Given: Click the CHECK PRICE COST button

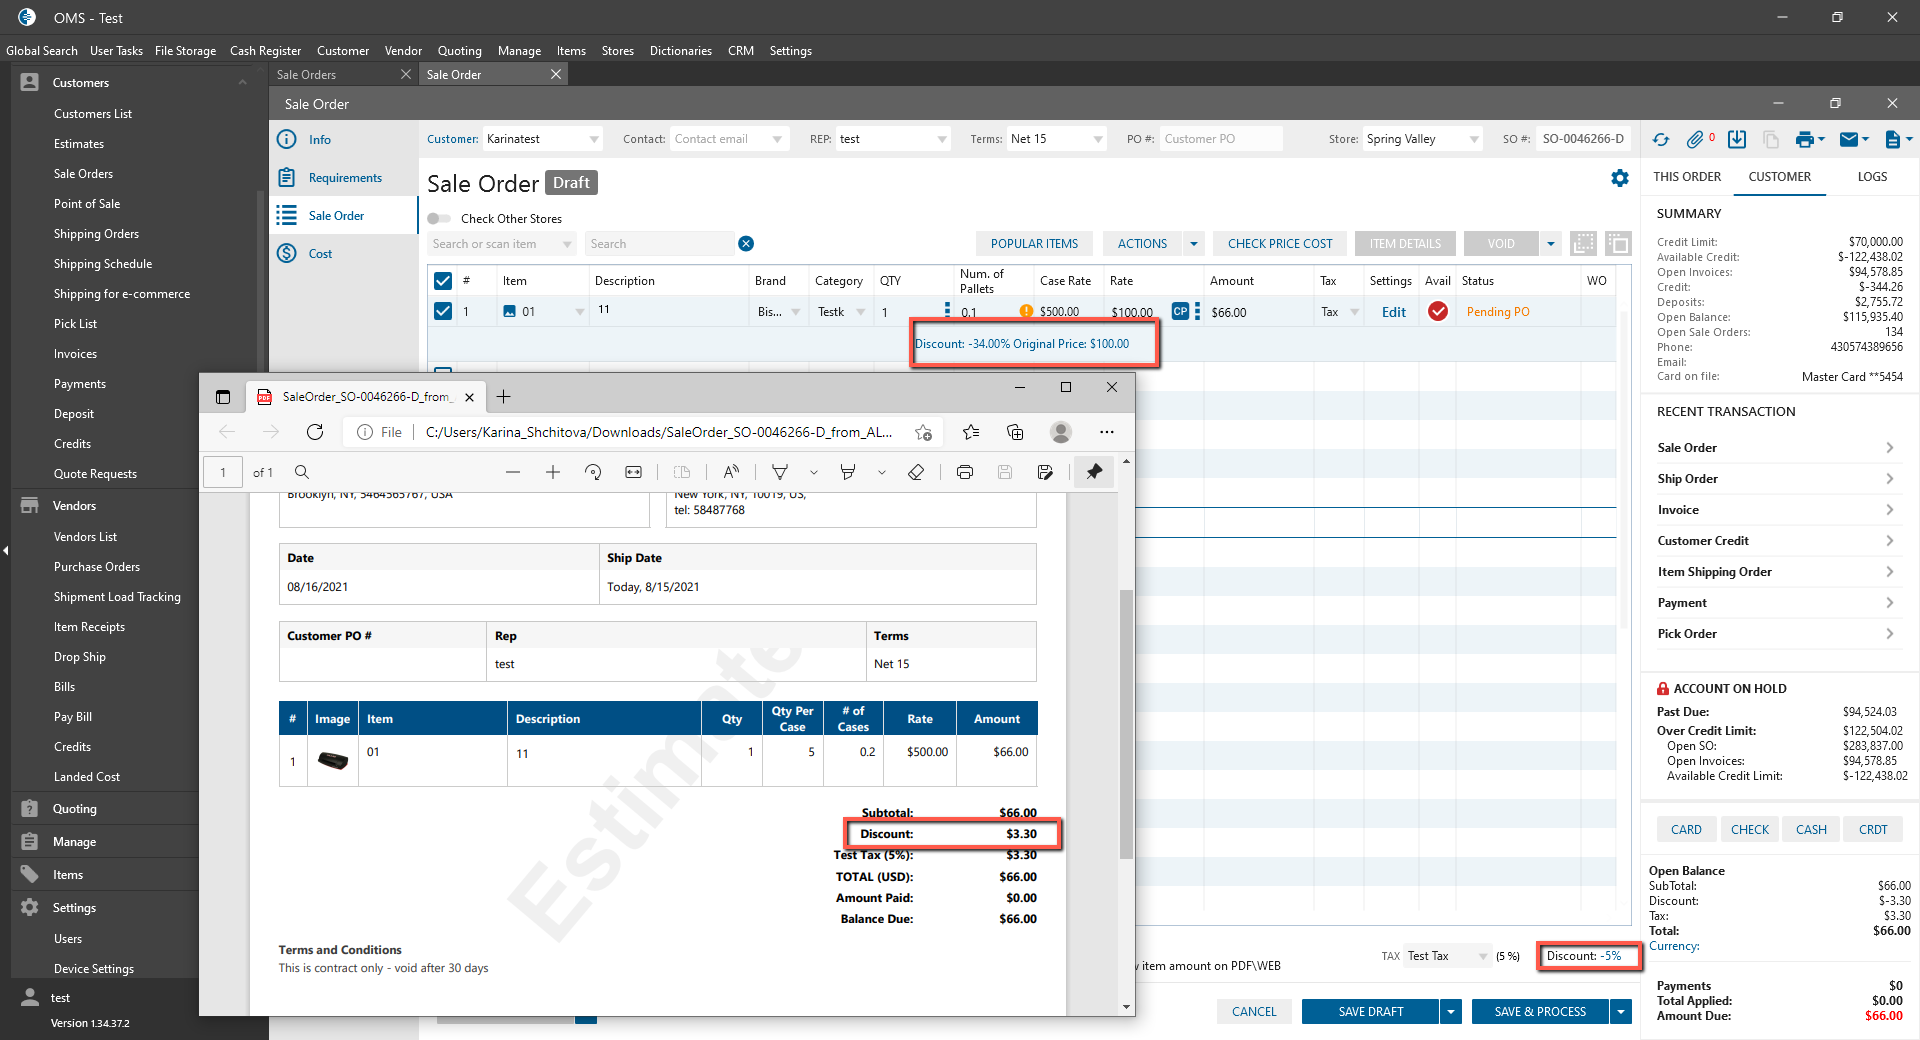Looking at the screenshot, I should [1279, 244].
